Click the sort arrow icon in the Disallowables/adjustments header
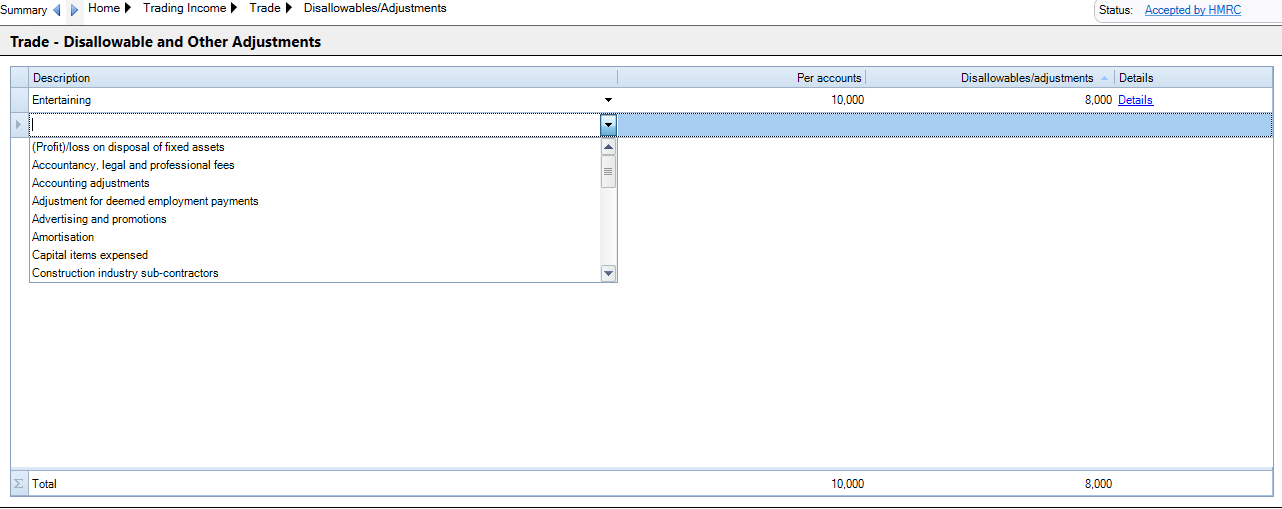1282x509 pixels. 1104,78
